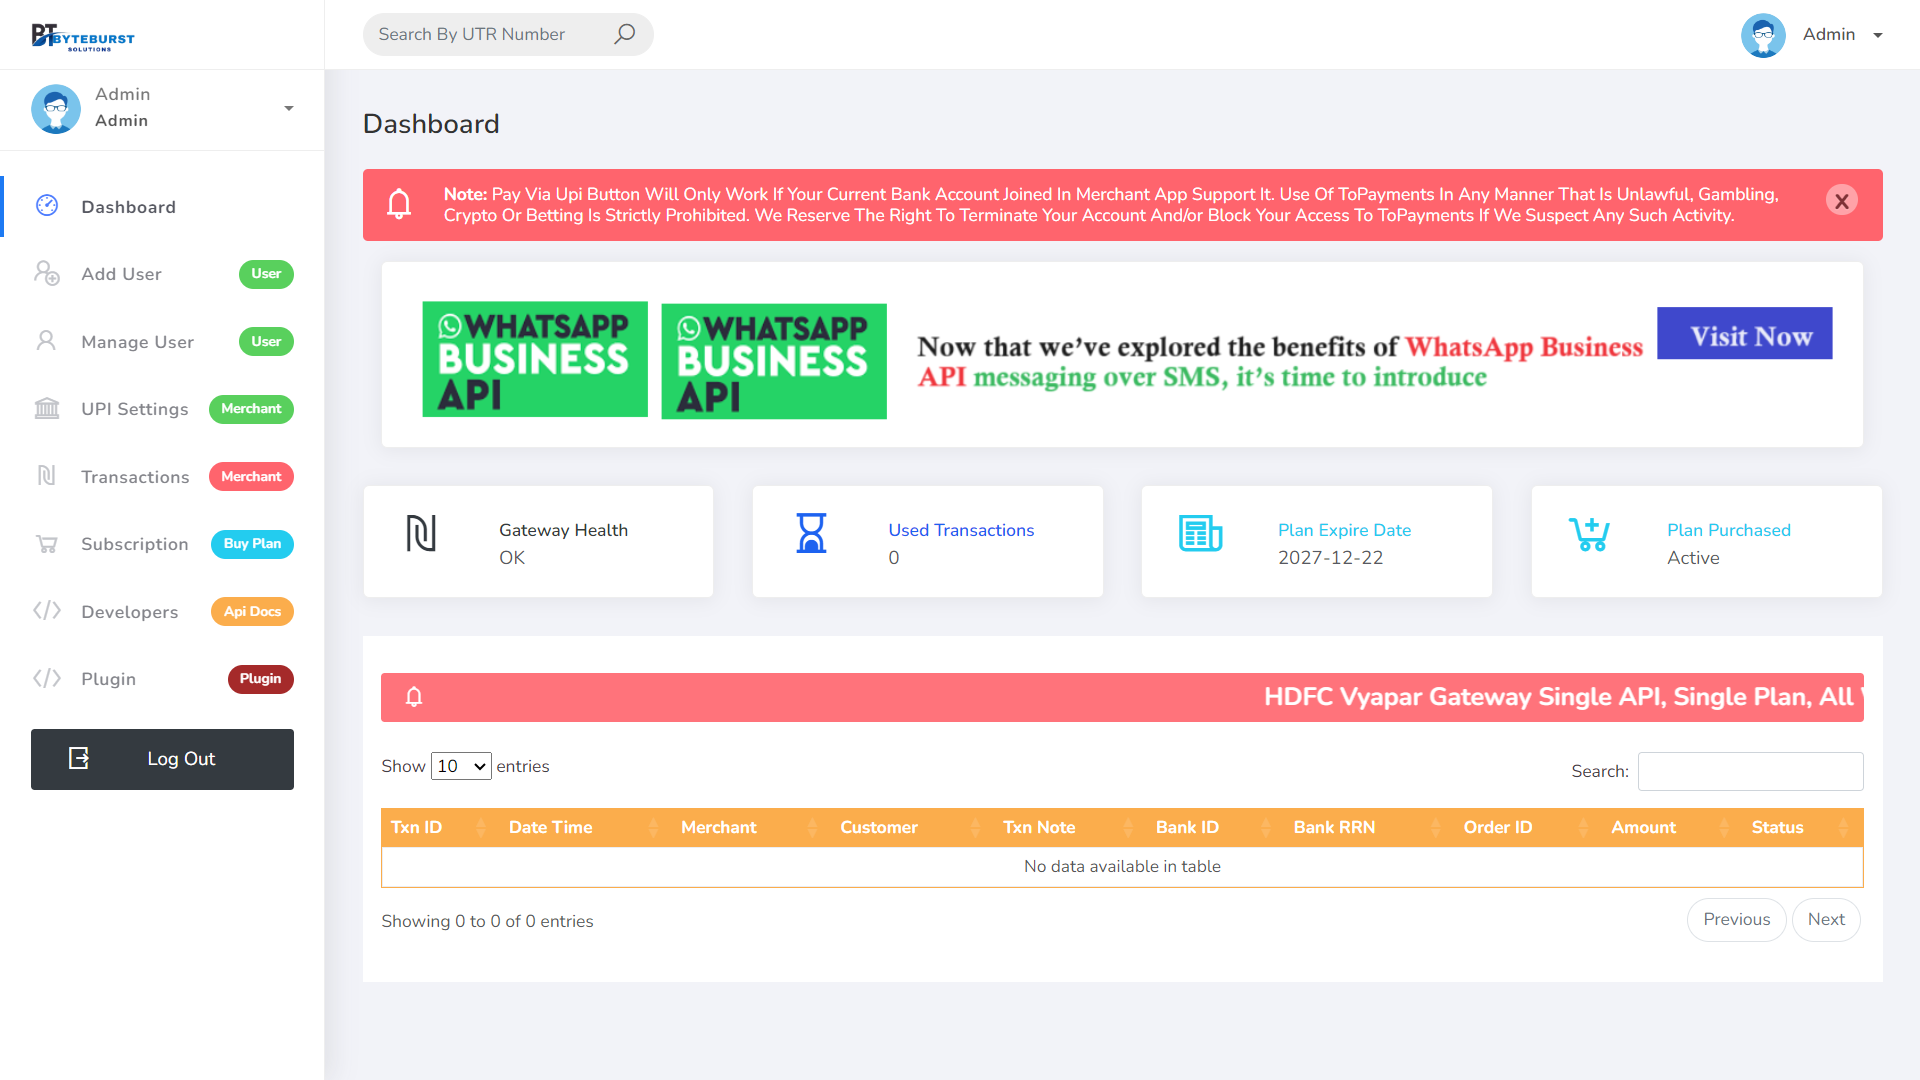Screen dimensions: 1920x1080
Task: Click the top-right Admin avatar
Action: point(1763,35)
